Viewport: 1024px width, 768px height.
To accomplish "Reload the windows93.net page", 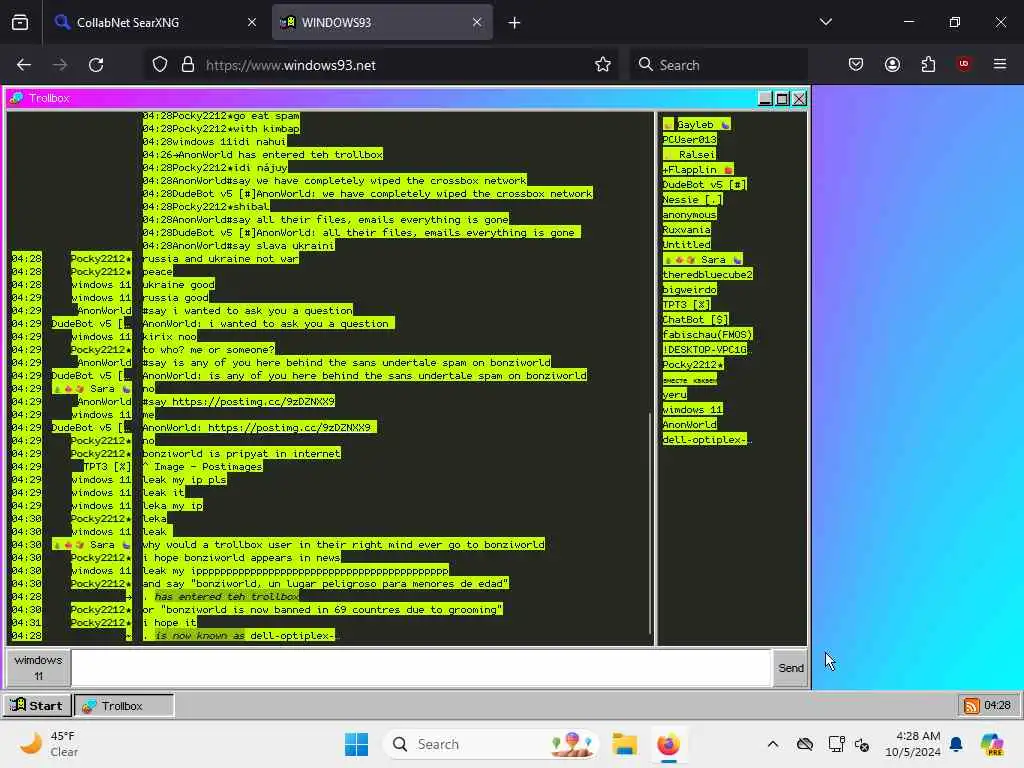I will (96, 65).
